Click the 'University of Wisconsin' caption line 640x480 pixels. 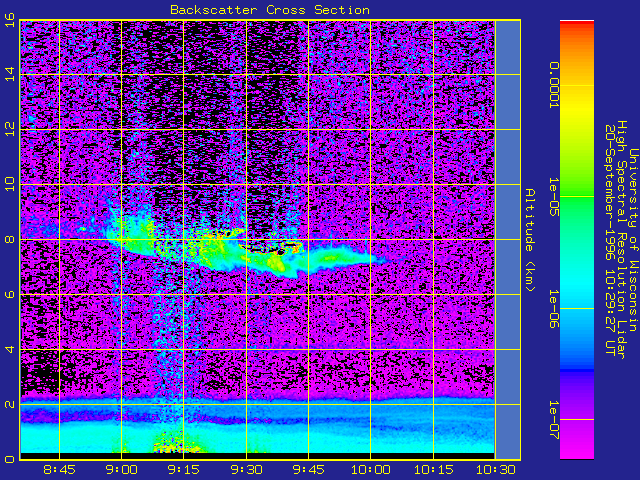point(633,240)
